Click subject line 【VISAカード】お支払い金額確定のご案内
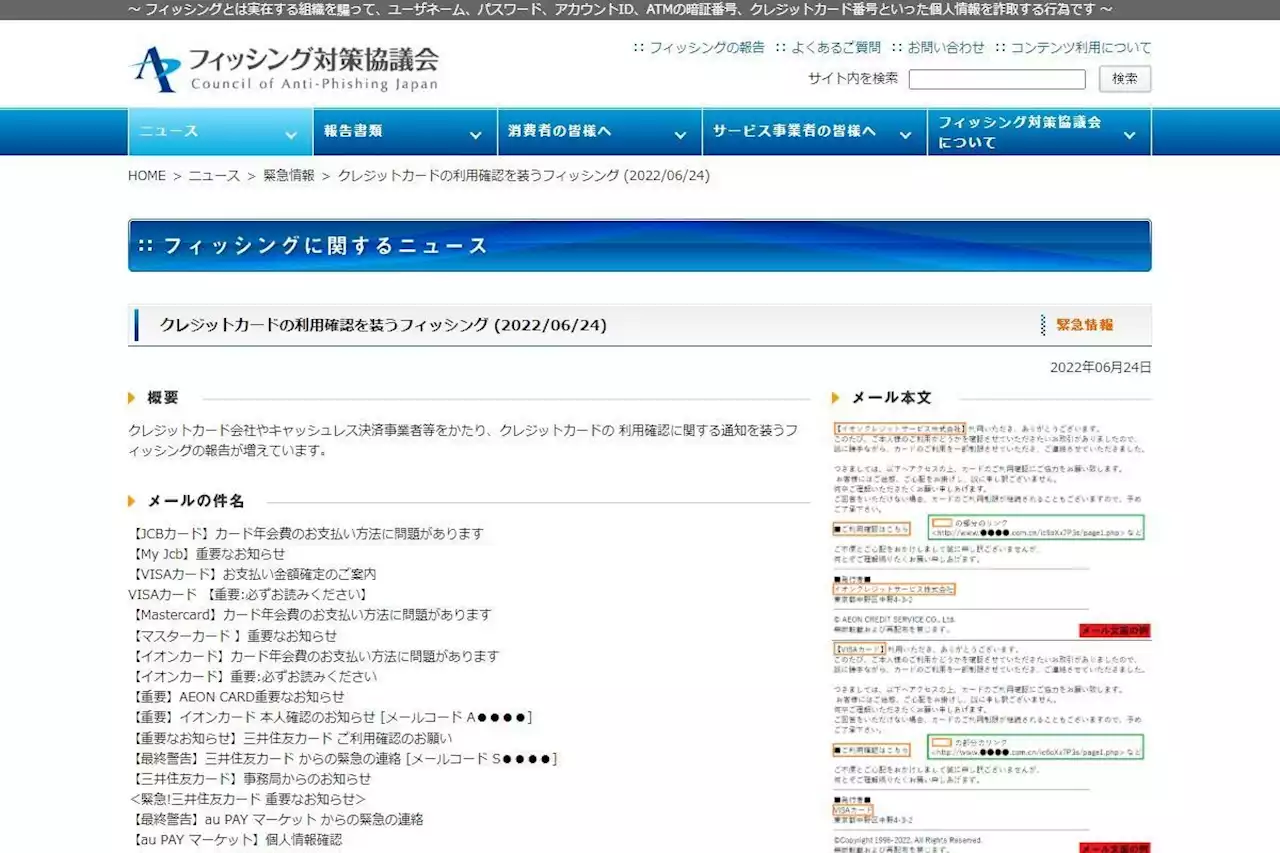Image resolution: width=1280 pixels, height=853 pixels. coord(253,574)
